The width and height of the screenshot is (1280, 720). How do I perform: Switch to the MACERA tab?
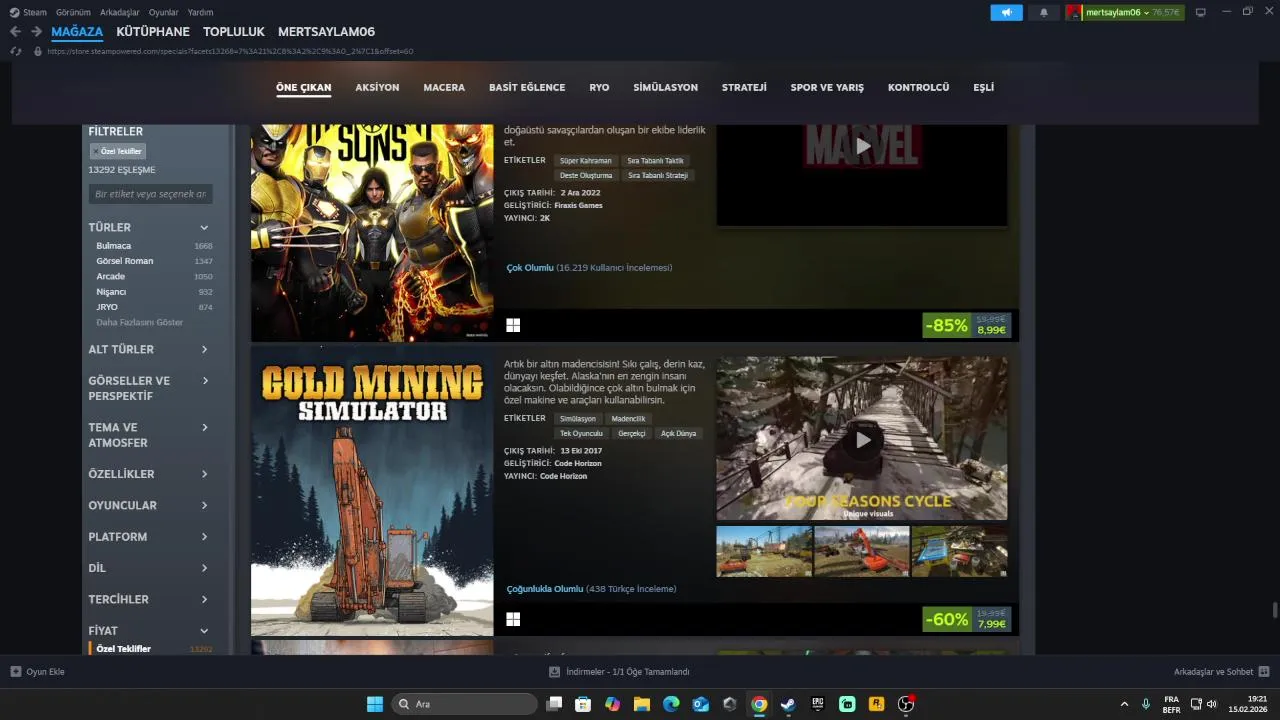(x=444, y=88)
